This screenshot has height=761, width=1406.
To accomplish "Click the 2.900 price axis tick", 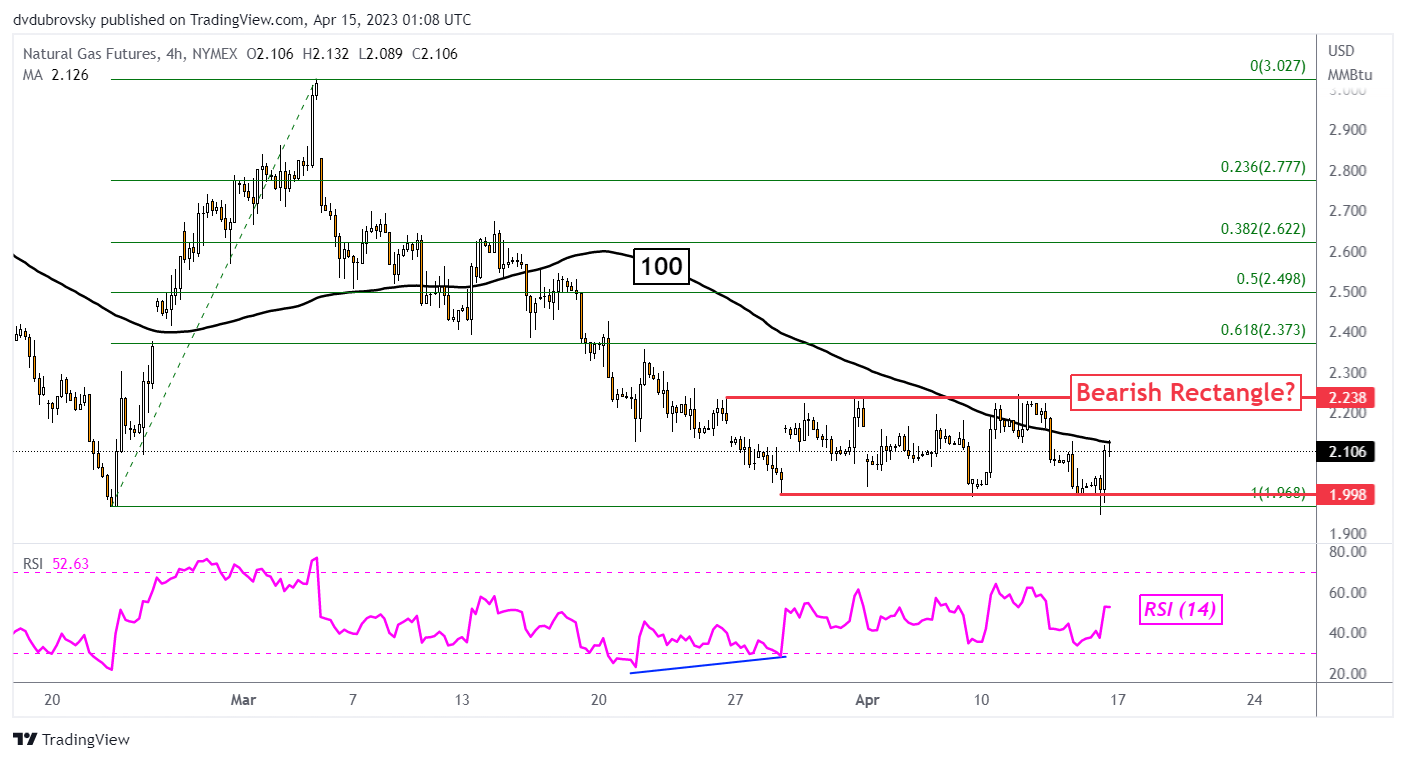I will click(x=1349, y=130).
